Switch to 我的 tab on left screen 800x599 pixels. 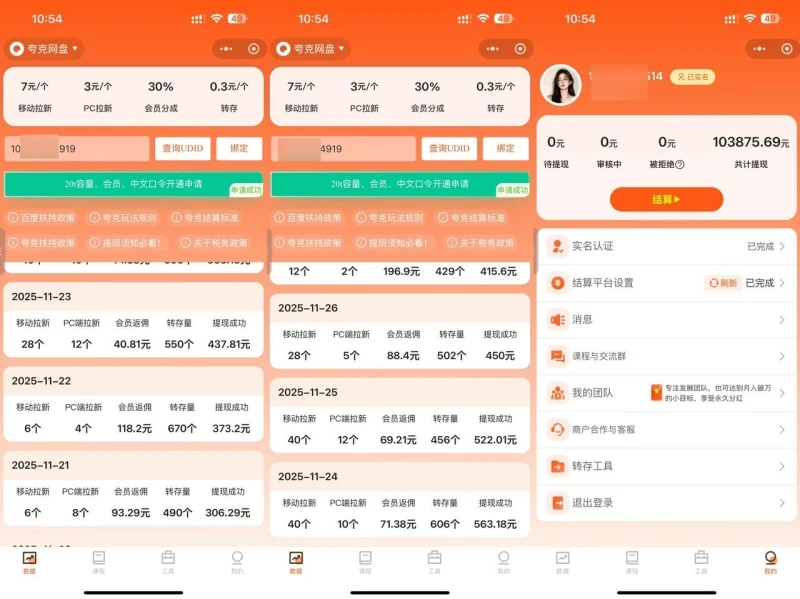237,562
